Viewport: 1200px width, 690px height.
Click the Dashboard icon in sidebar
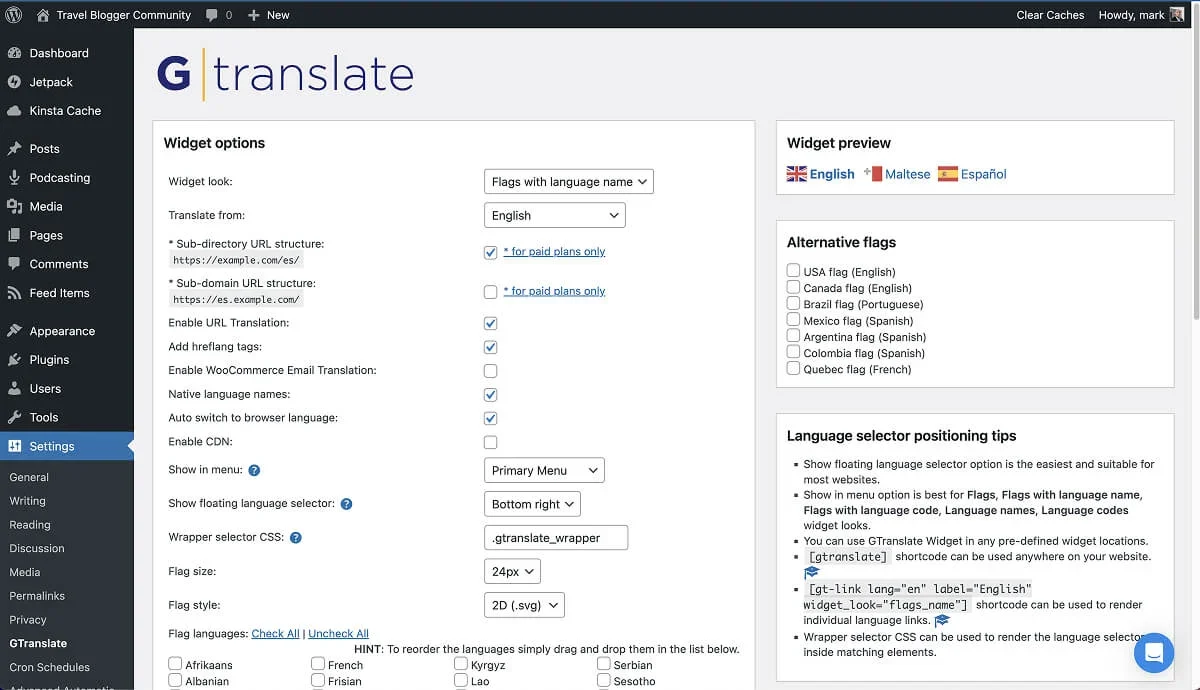coord(14,53)
